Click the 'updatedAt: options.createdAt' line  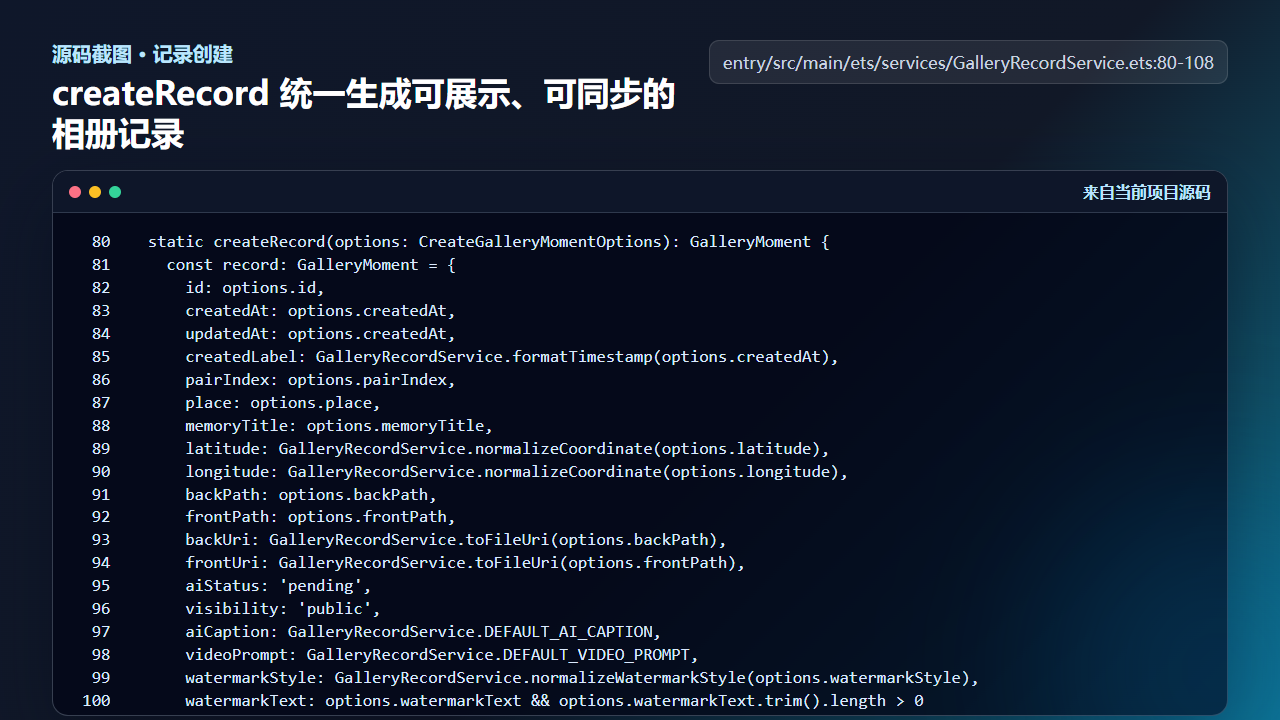[320, 334]
